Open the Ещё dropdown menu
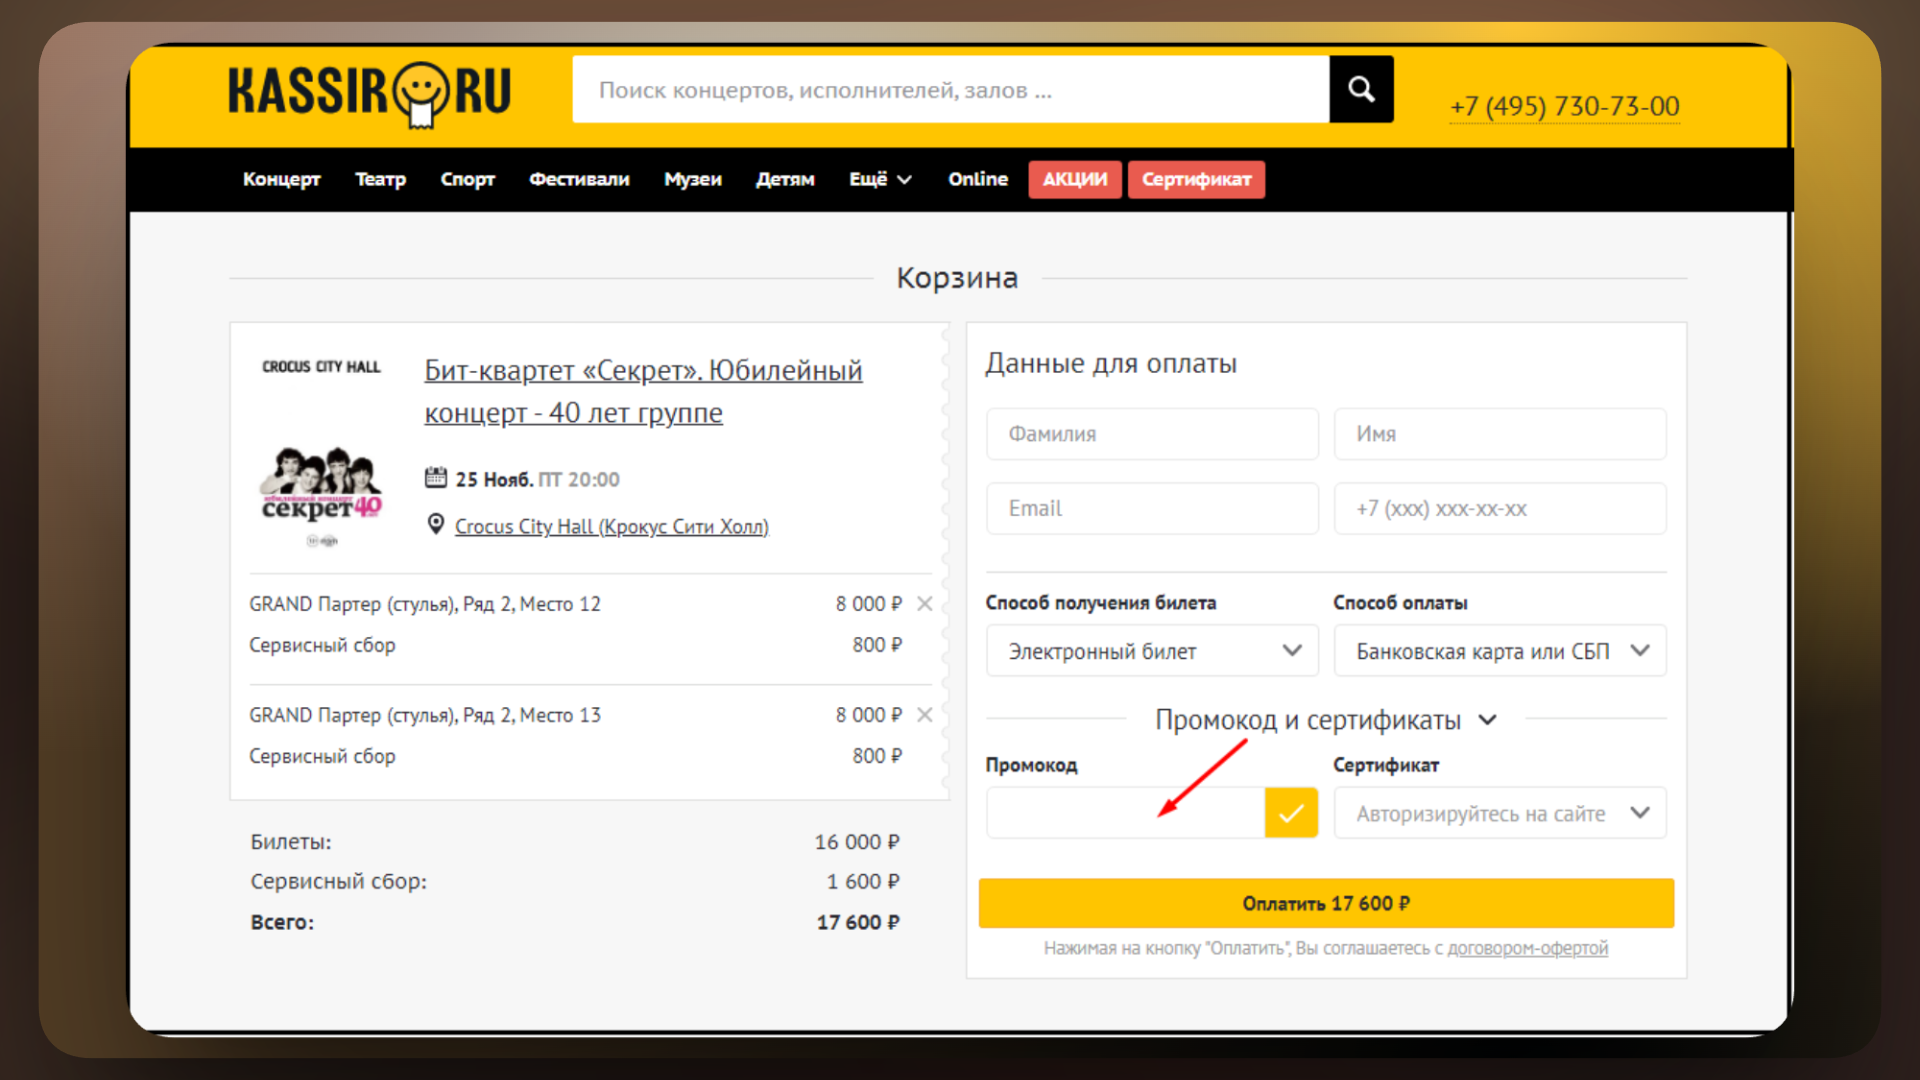Viewport: 1920px width, 1080px height. click(878, 179)
